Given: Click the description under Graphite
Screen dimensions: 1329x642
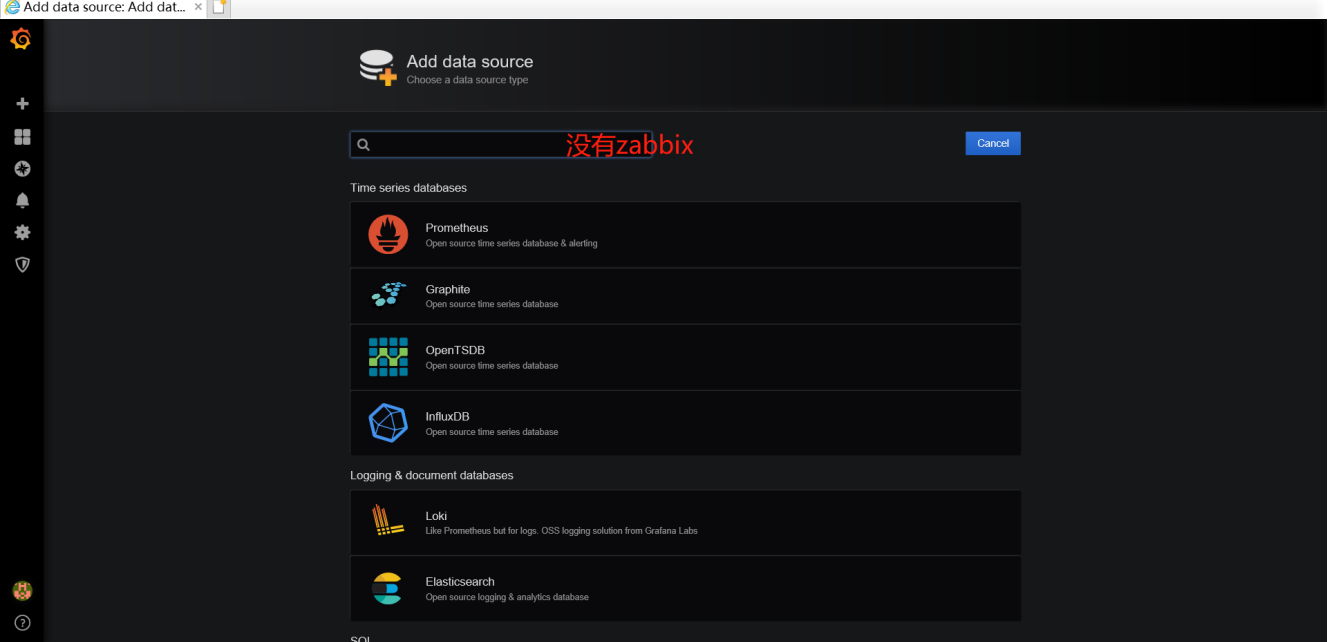Looking at the screenshot, I should (x=492, y=304).
